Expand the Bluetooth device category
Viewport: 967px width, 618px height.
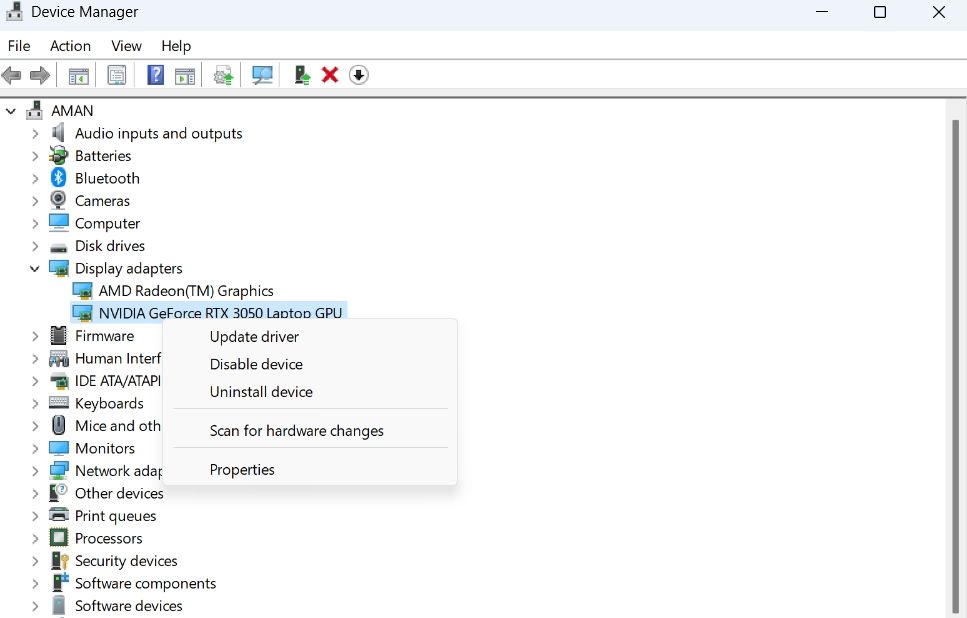33,178
